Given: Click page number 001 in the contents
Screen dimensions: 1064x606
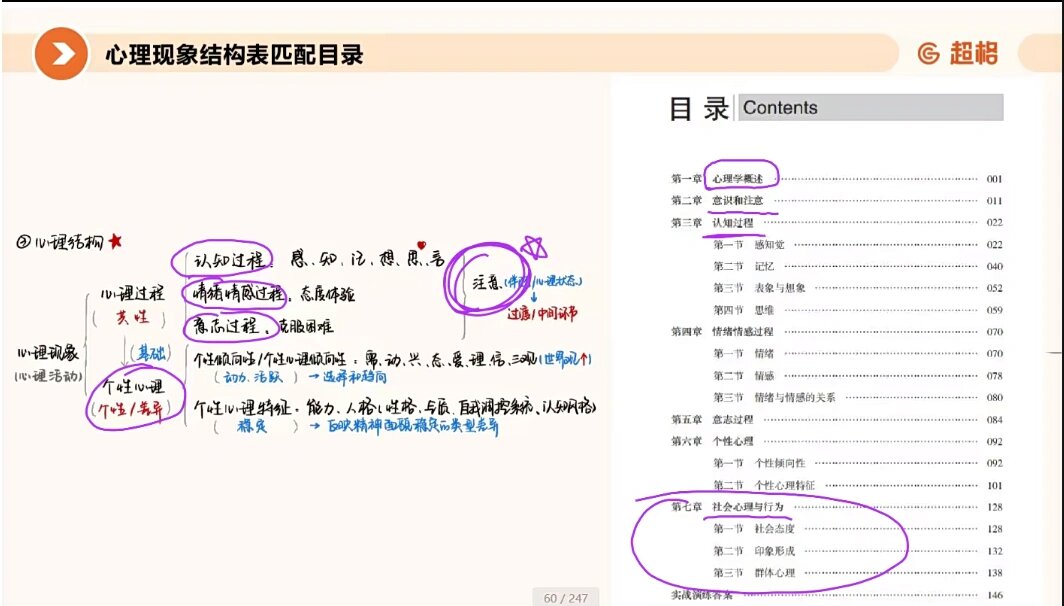Looking at the screenshot, I should click(994, 179).
